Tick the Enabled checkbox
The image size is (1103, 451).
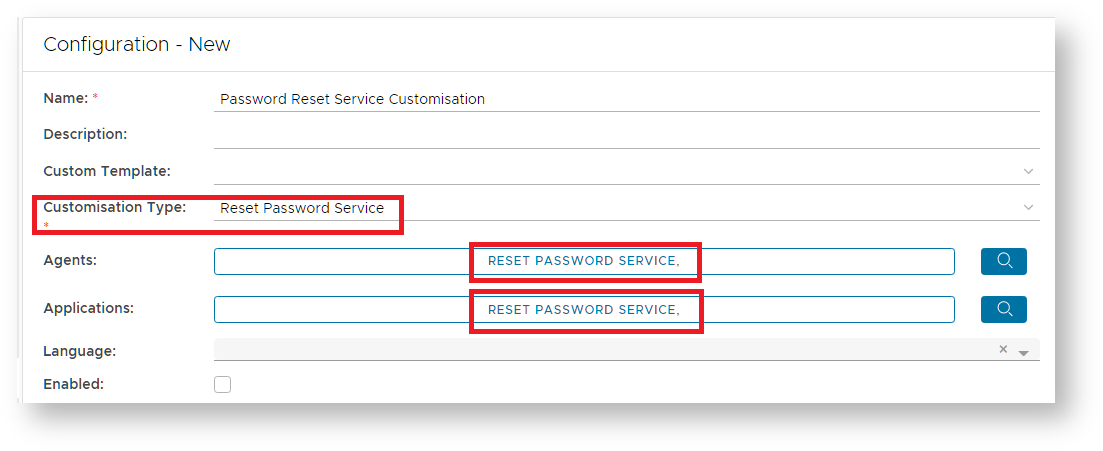[222, 384]
